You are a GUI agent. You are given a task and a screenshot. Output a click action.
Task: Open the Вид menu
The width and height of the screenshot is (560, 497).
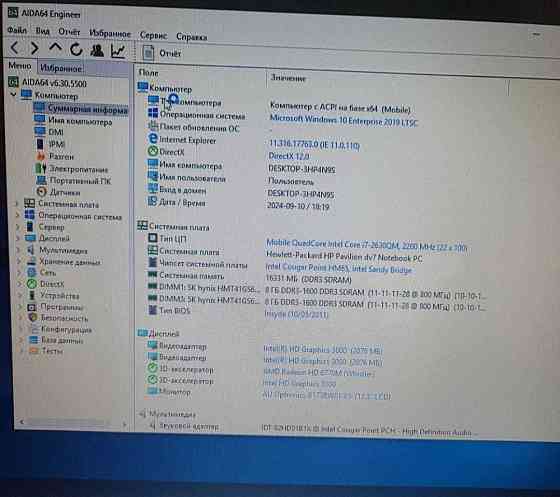[x=42, y=31]
